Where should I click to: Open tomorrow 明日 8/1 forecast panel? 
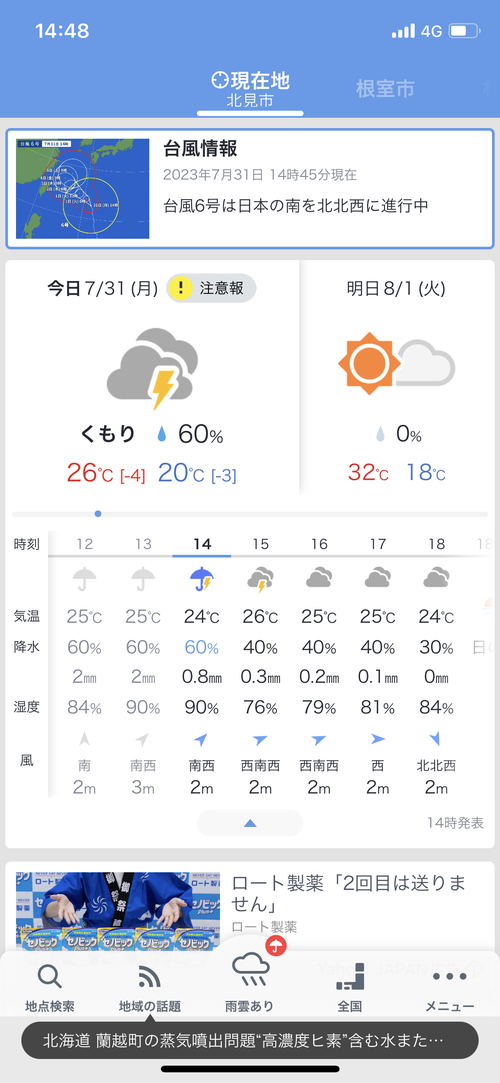[x=396, y=377]
